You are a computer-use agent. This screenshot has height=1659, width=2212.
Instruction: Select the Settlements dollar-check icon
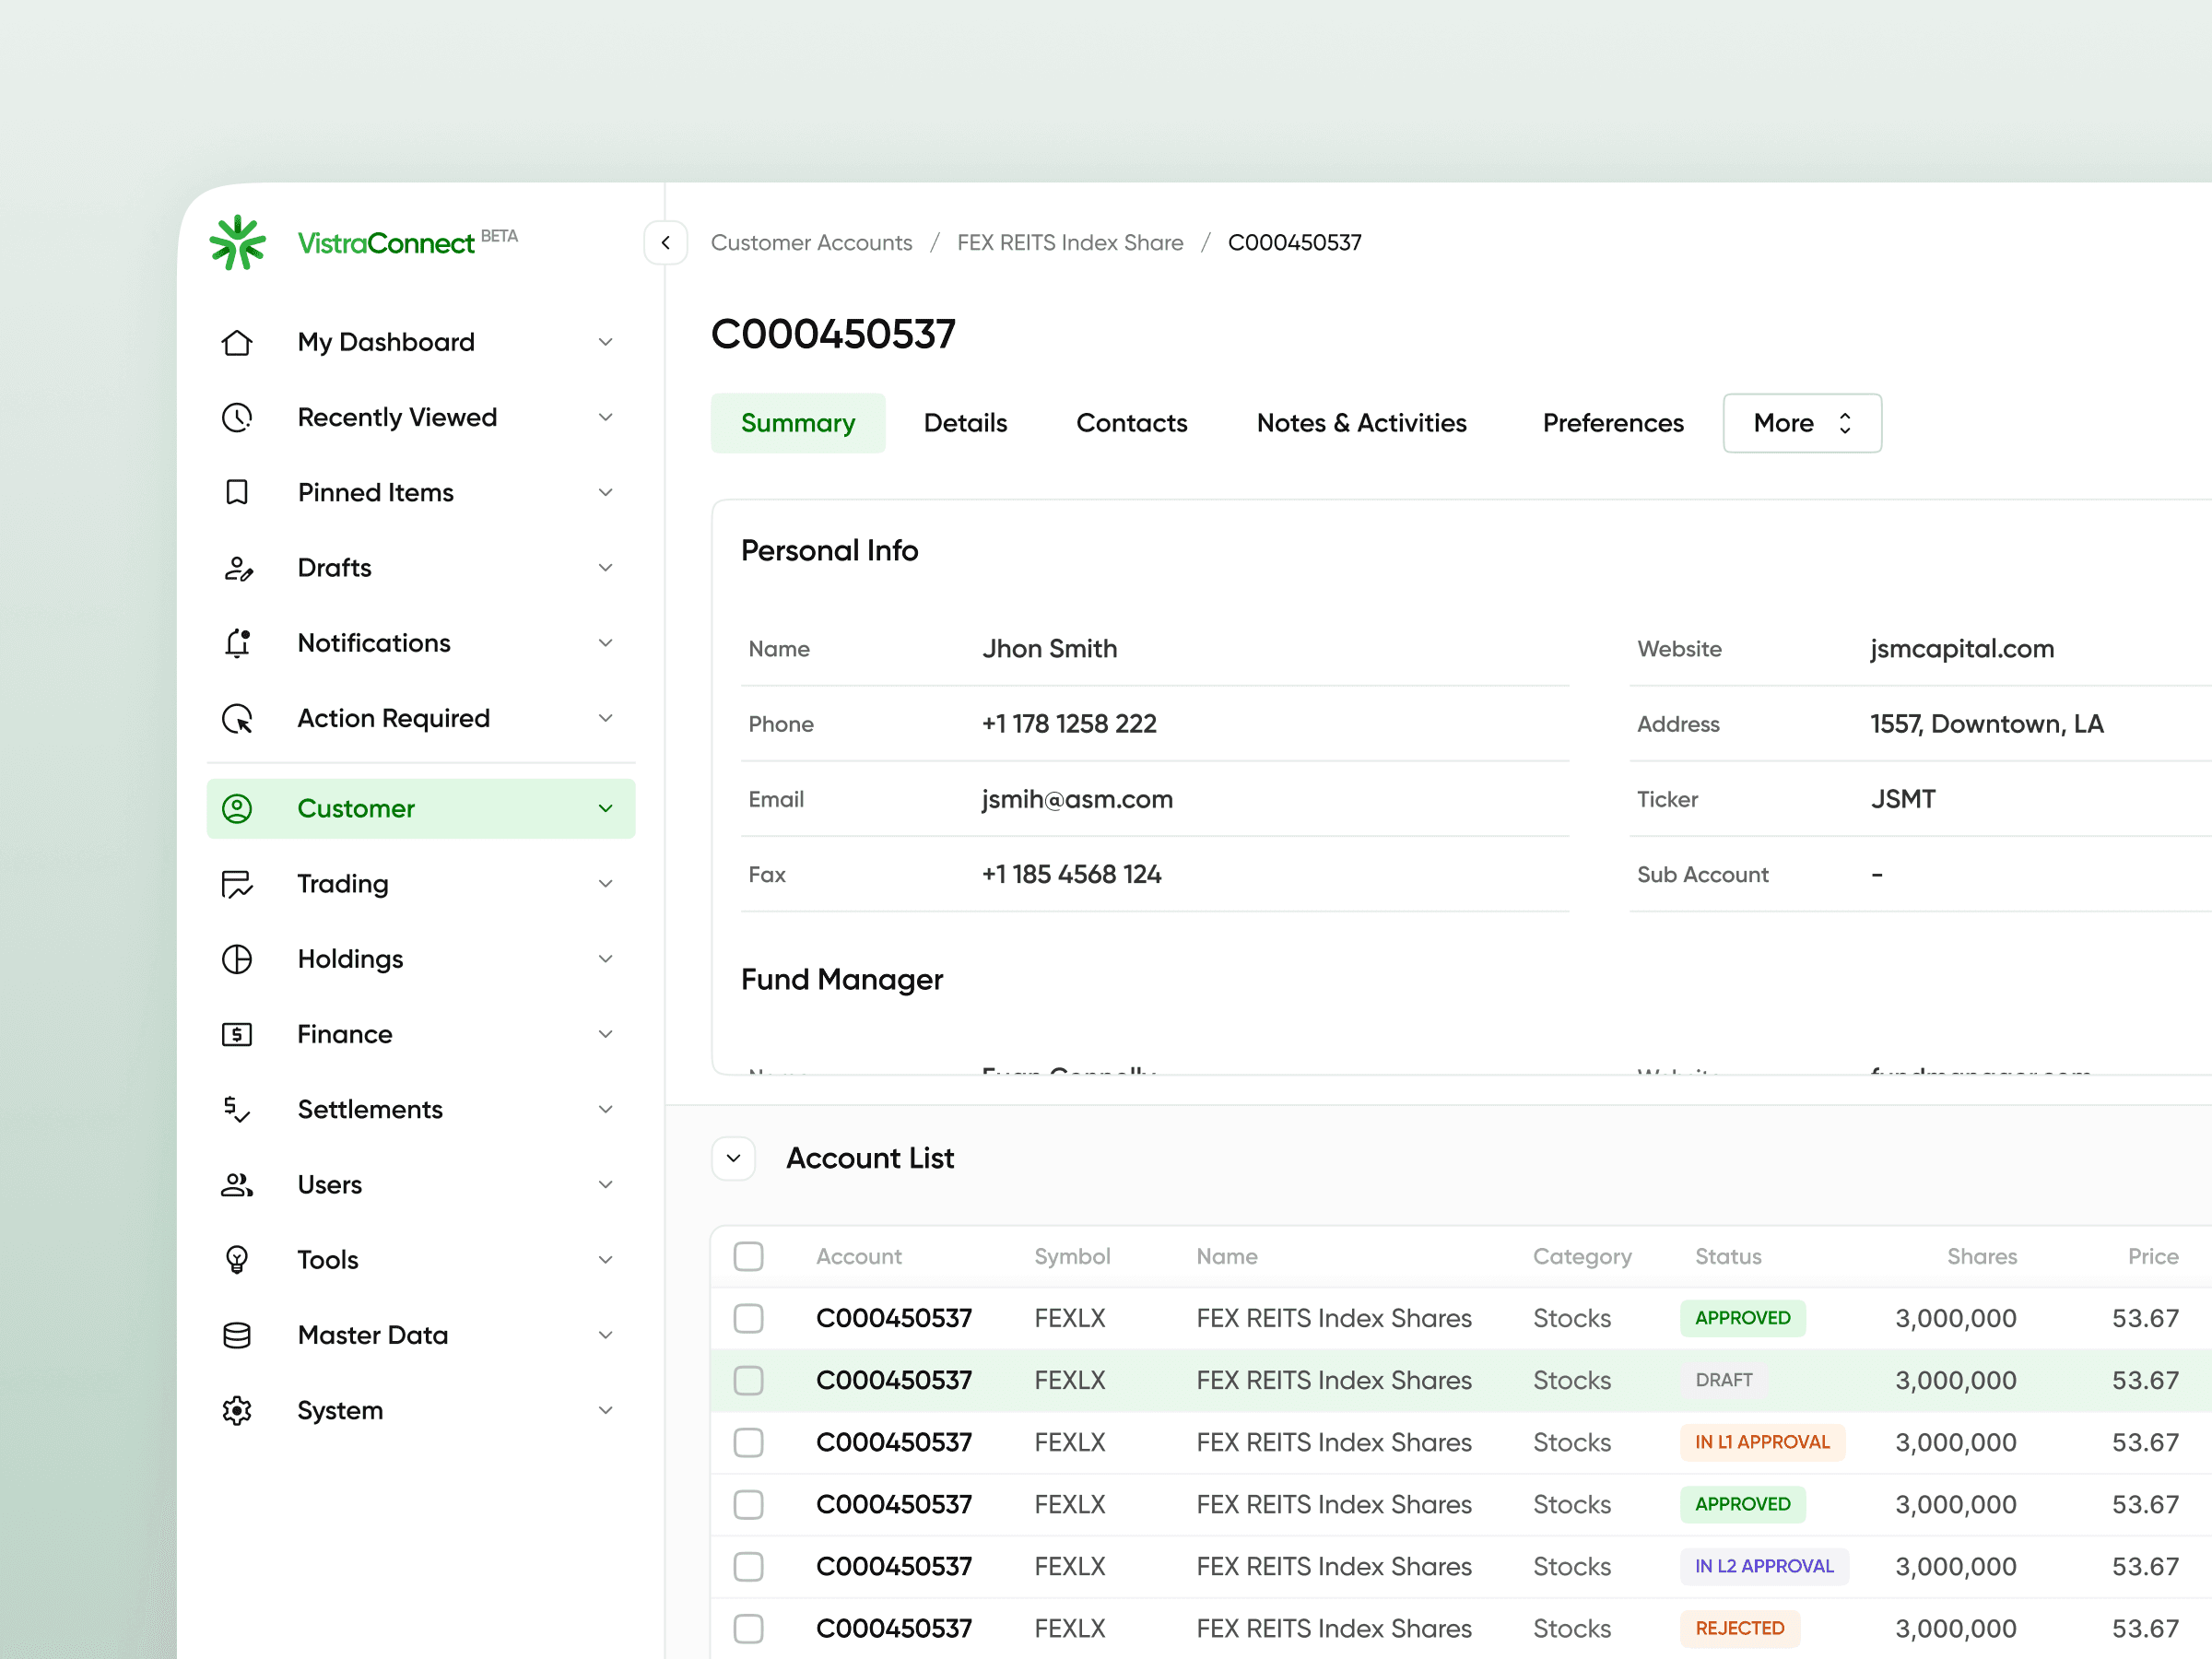click(237, 1109)
